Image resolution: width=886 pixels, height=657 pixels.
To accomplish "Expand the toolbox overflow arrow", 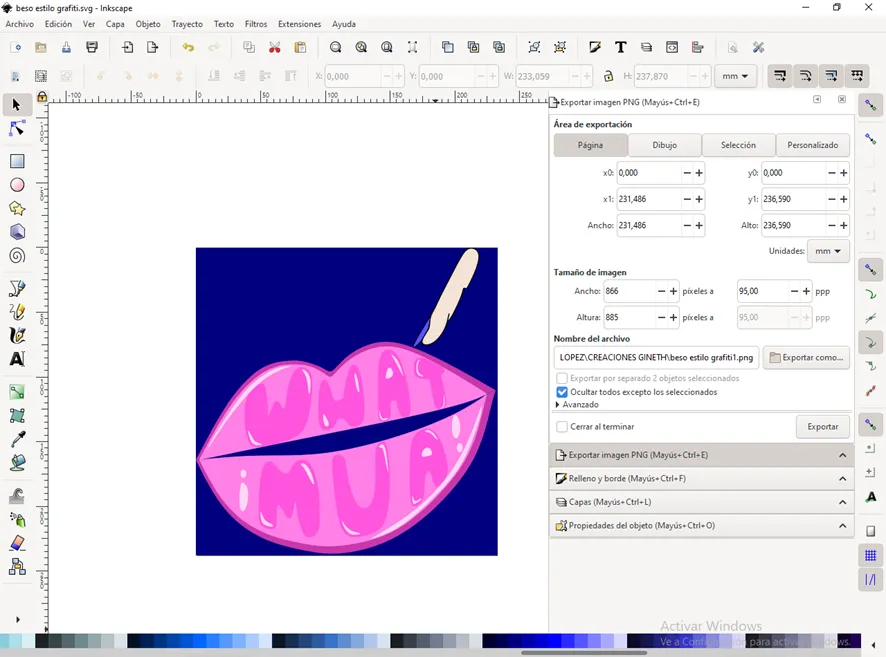I will pyautogui.click(x=18, y=620).
